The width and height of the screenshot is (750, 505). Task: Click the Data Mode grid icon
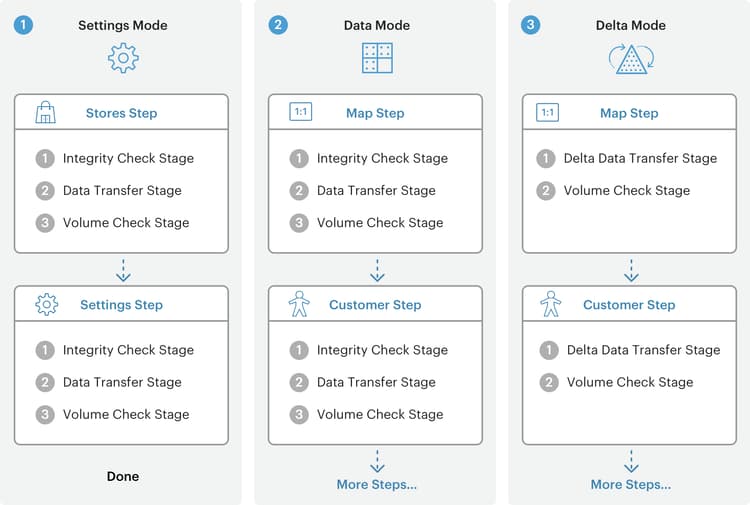377,59
